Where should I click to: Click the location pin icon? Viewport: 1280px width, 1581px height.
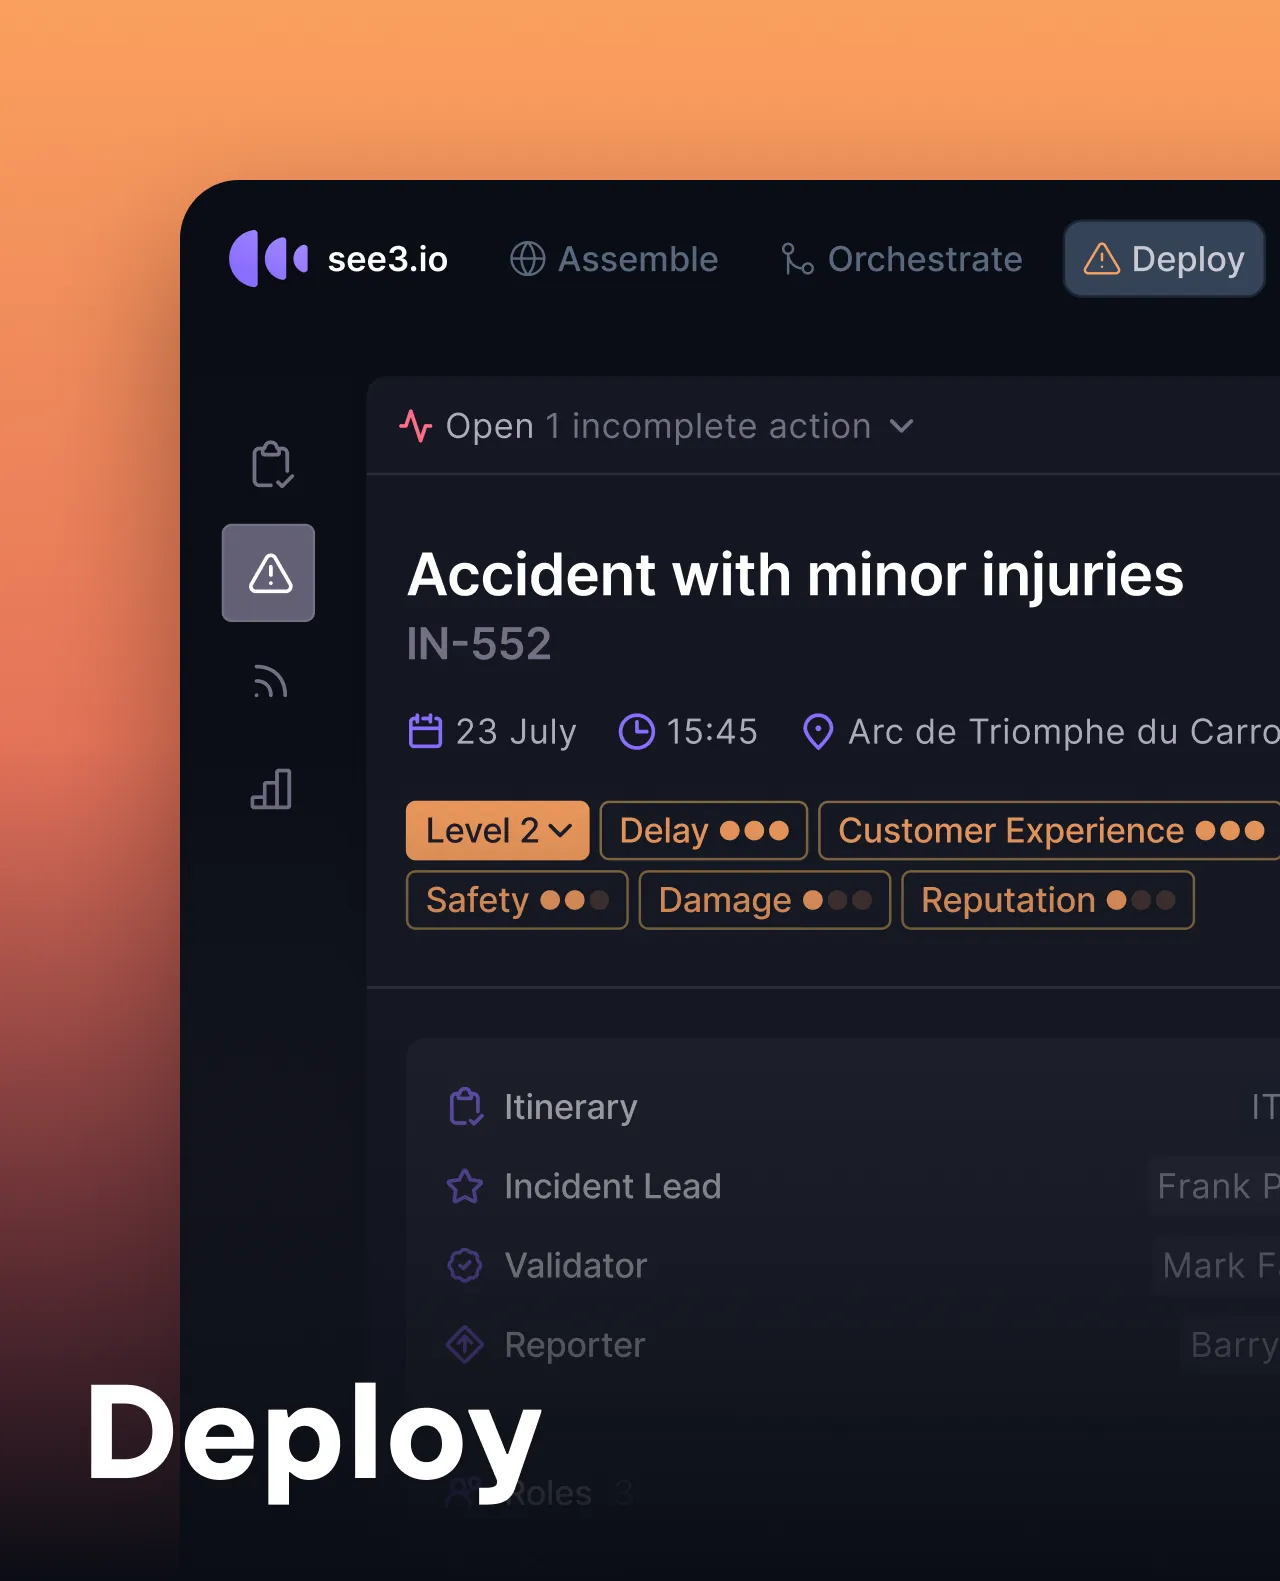(x=818, y=732)
